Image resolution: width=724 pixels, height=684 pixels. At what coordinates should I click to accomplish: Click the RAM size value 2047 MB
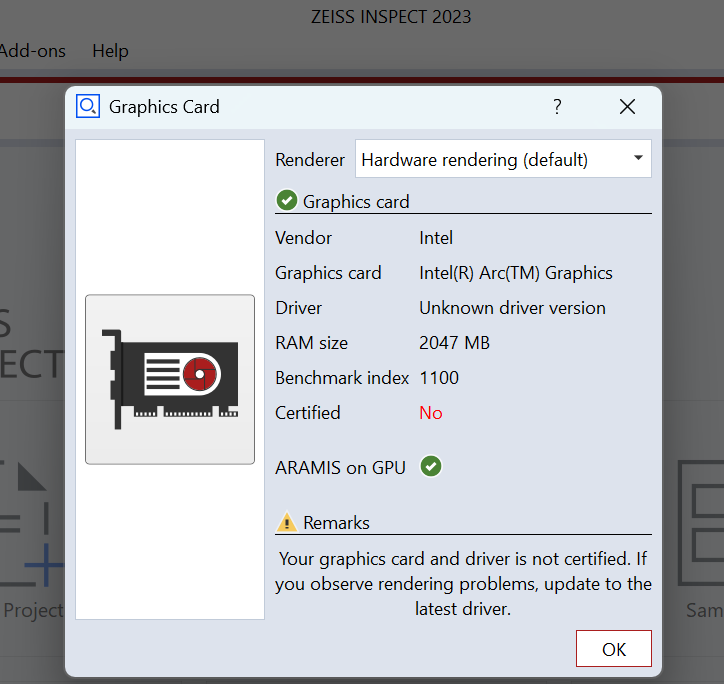(454, 343)
